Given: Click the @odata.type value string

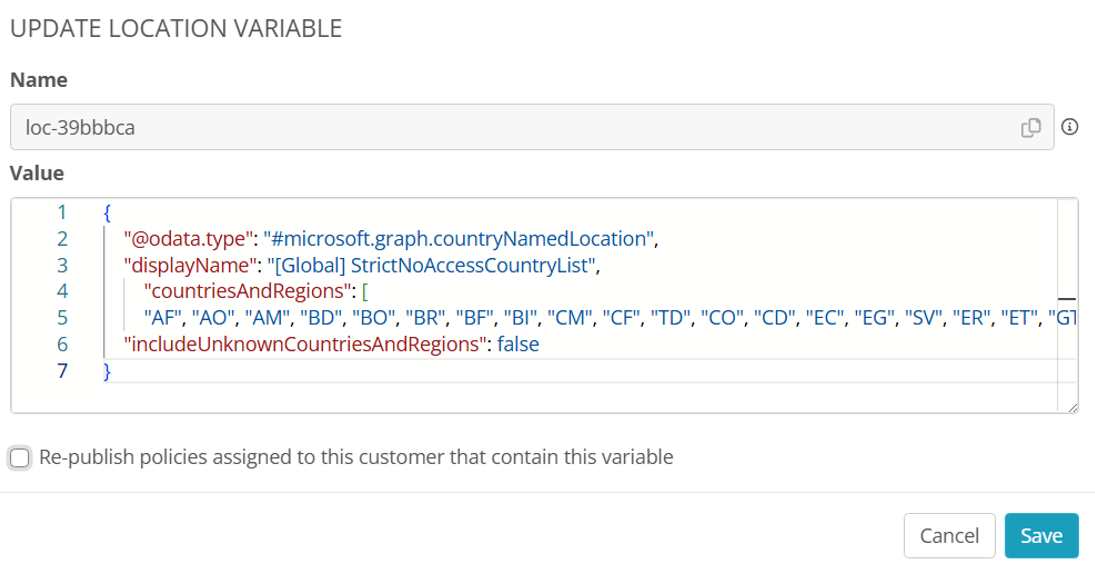Looking at the screenshot, I should click(x=458, y=239).
